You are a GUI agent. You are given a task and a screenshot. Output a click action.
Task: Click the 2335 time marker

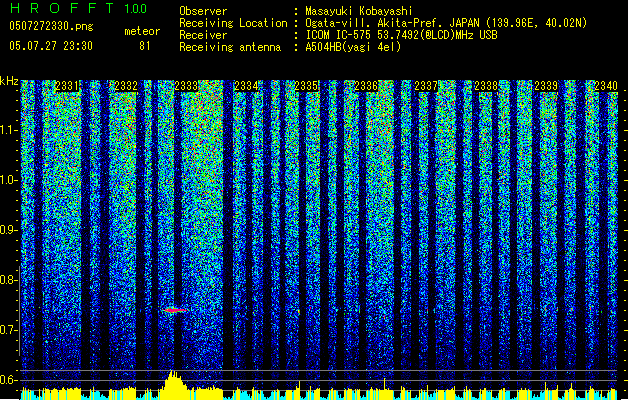306,86
